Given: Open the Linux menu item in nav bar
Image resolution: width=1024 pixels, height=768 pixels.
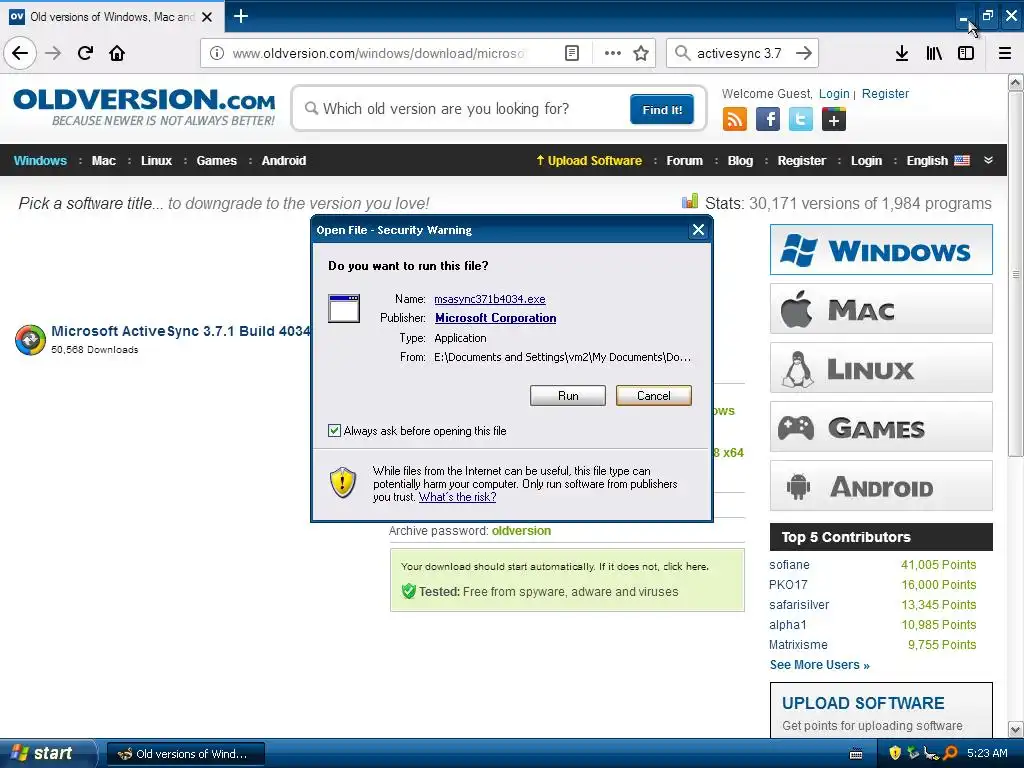Looking at the screenshot, I should click(x=156, y=161).
